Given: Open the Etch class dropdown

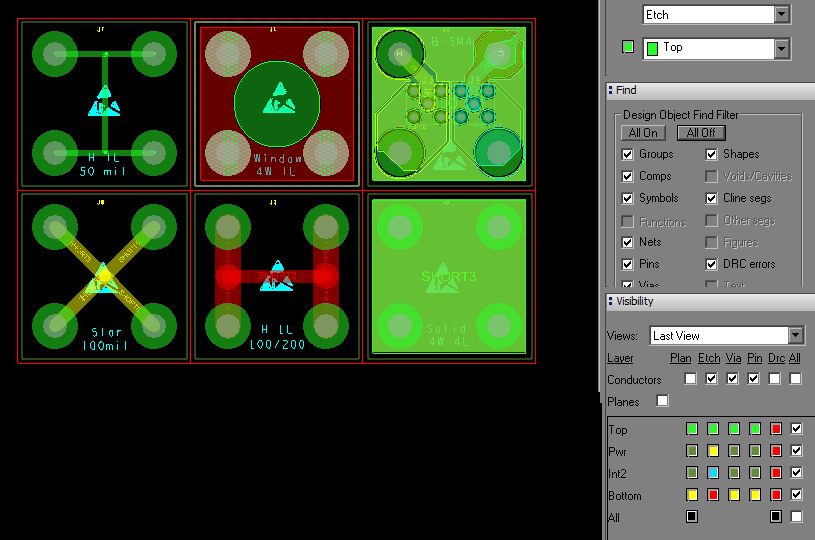Looking at the screenshot, I should click(x=781, y=15).
